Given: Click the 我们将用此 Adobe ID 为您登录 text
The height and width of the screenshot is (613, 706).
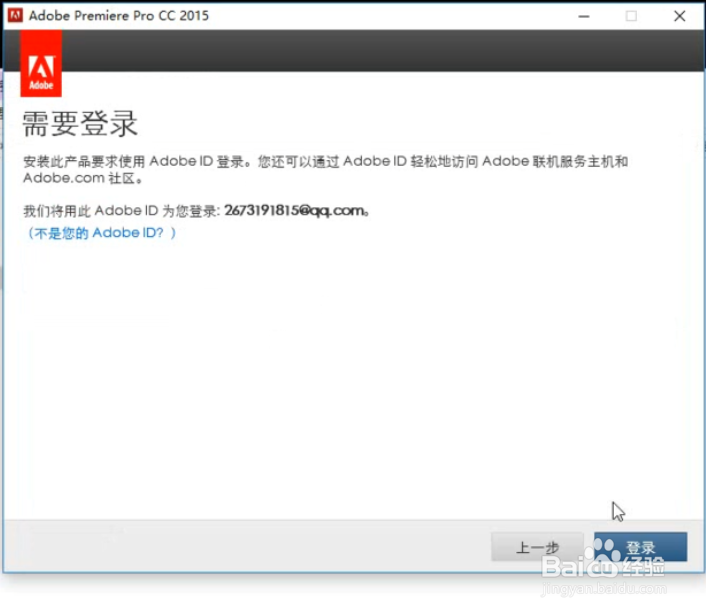Looking at the screenshot, I should point(120,211).
